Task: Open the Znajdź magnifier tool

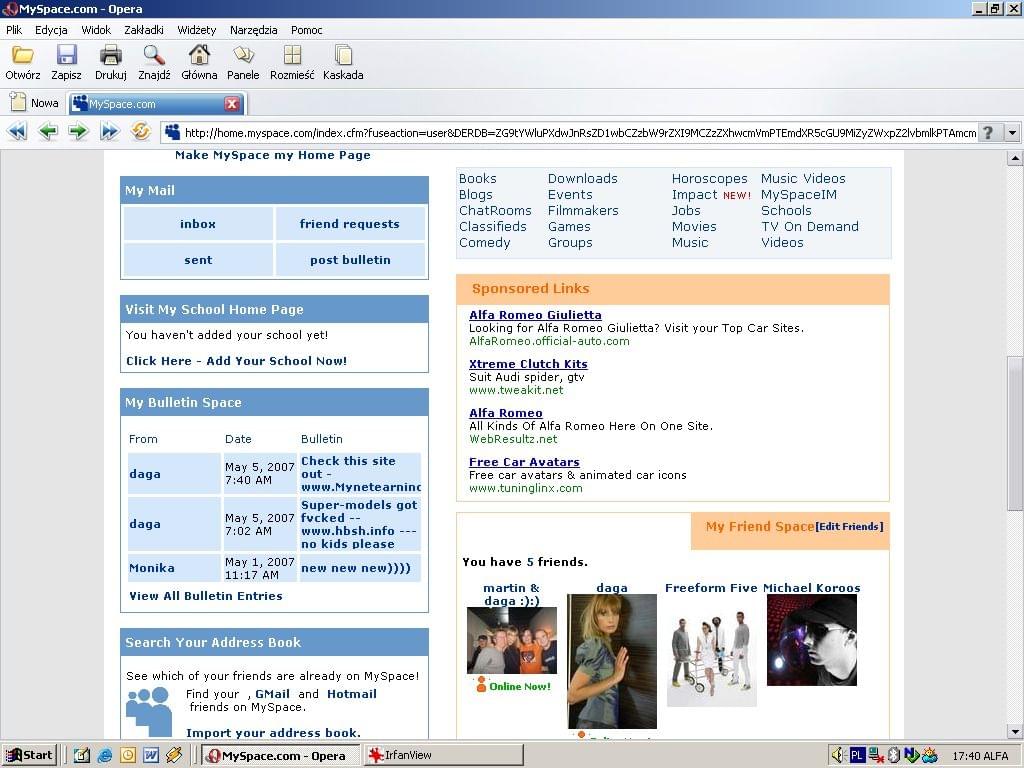Action: point(154,55)
